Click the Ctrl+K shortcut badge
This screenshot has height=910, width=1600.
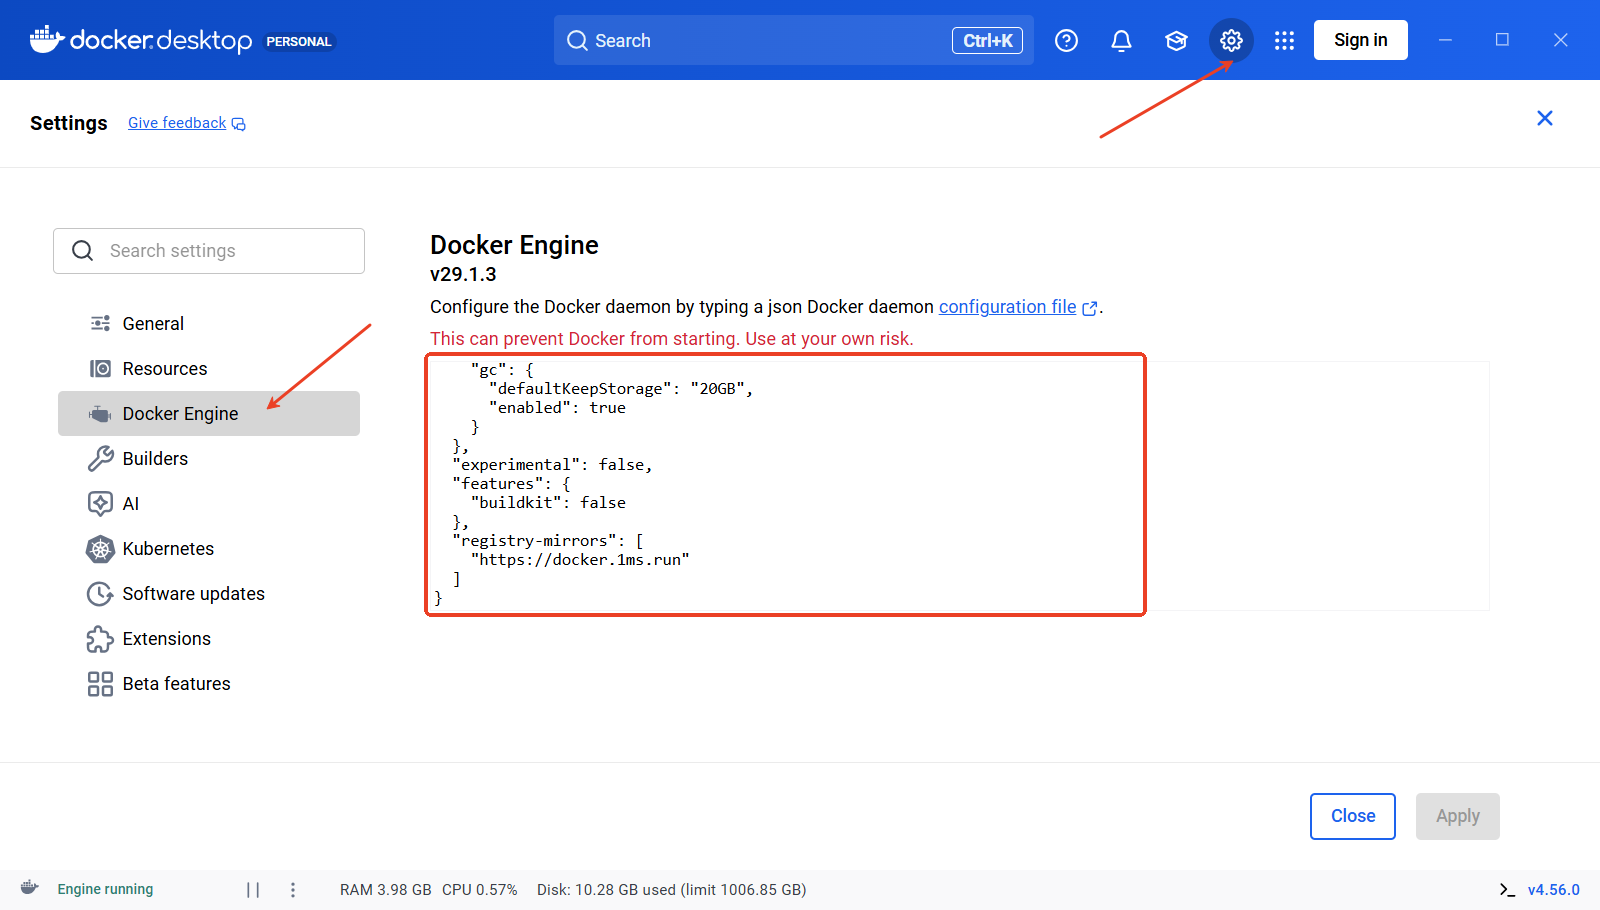[x=987, y=40]
